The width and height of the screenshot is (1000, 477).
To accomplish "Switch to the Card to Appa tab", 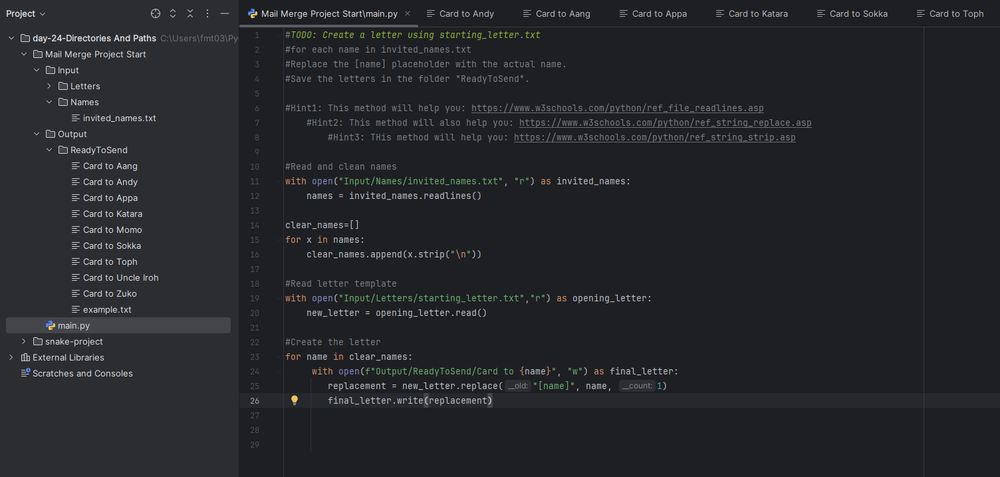I will [x=653, y=13].
